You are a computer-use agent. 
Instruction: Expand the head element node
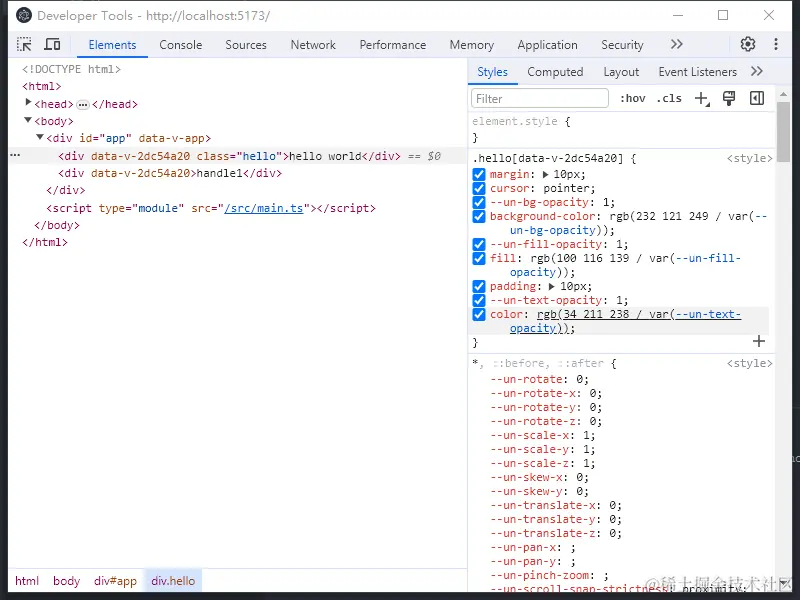click(29, 103)
